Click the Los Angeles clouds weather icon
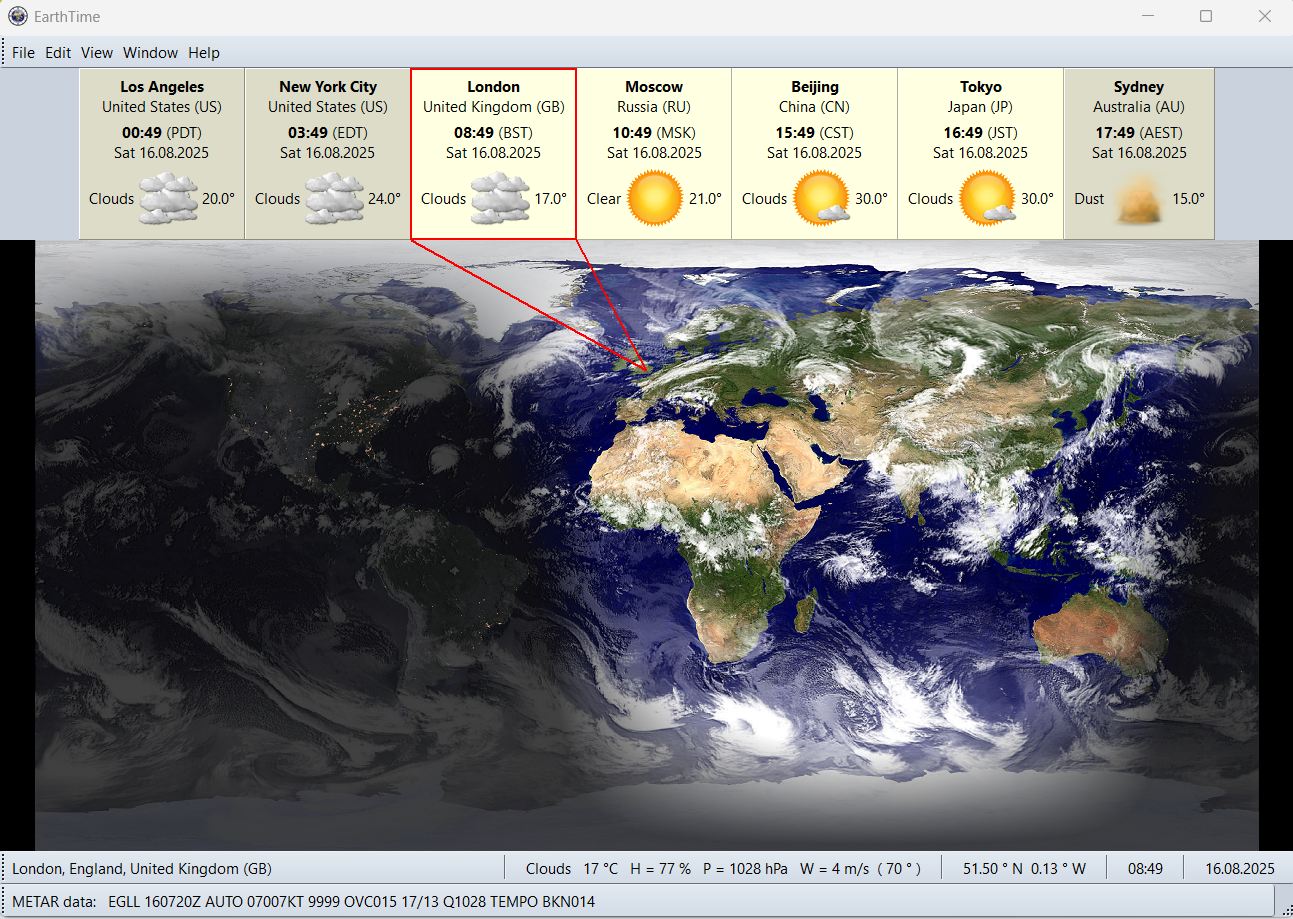Viewport: 1293px width, 919px height. pyautogui.click(x=168, y=198)
